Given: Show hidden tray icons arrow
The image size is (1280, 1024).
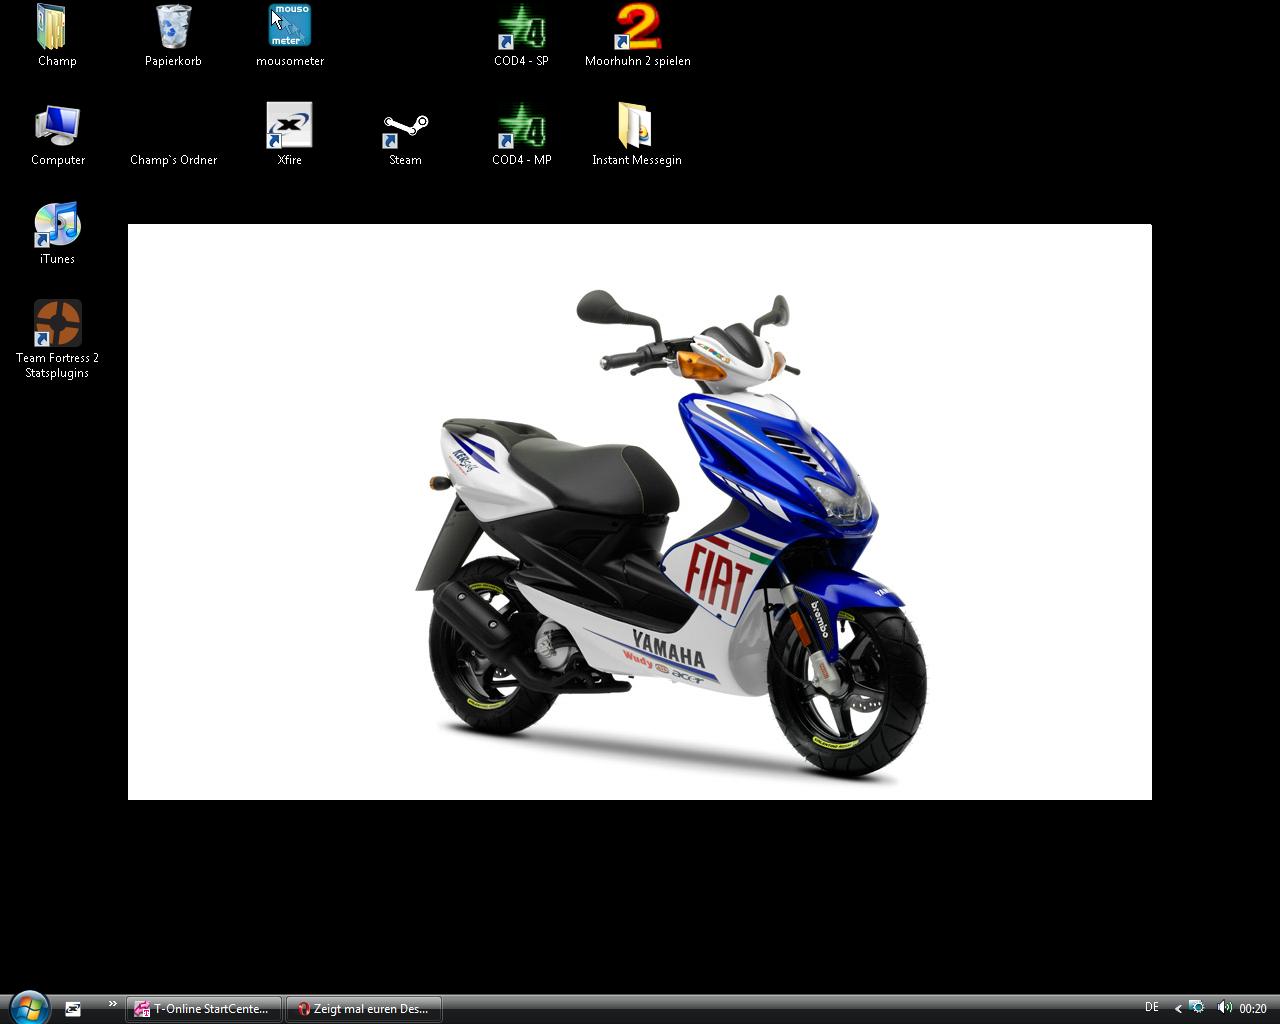Looking at the screenshot, I should (x=1178, y=1009).
